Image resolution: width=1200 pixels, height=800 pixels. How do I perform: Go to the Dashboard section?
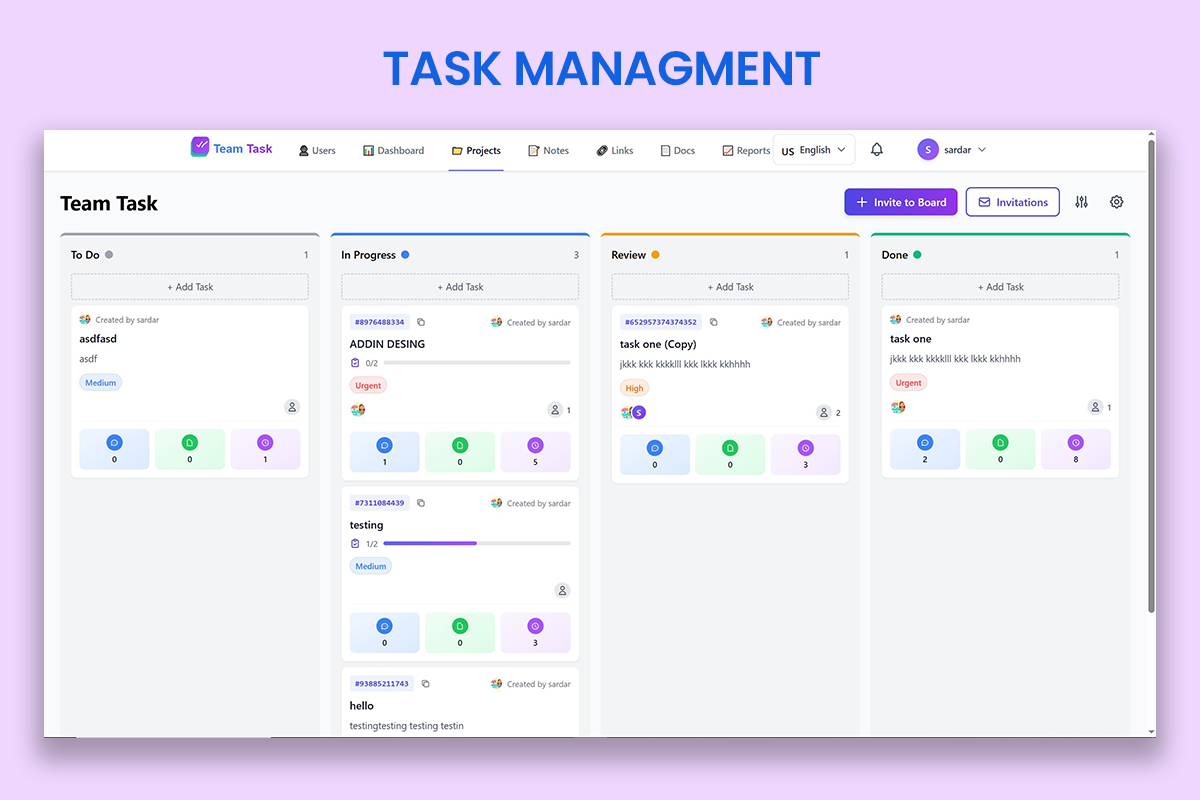[x=393, y=150]
